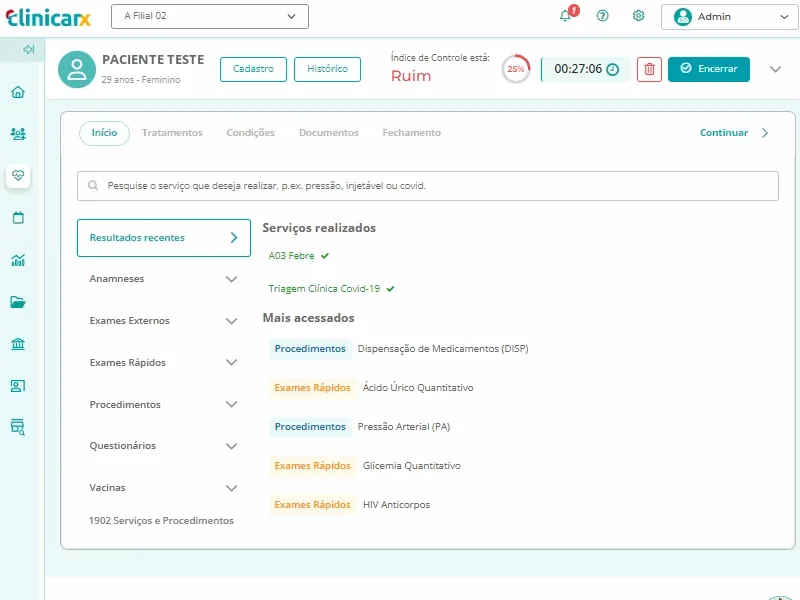The width and height of the screenshot is (800, 600).
Task: Open the settings gear icon
Action: [x=638, y=16]
